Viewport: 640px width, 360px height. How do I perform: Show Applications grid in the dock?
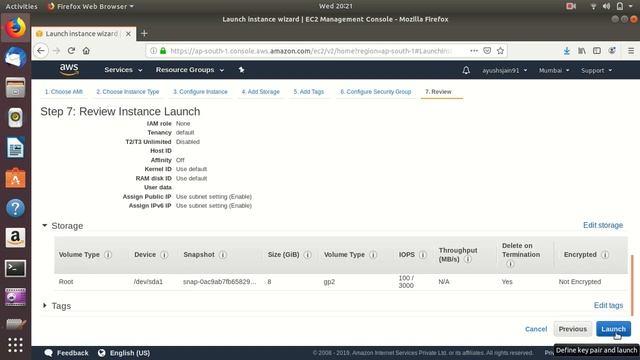[15, 345]
